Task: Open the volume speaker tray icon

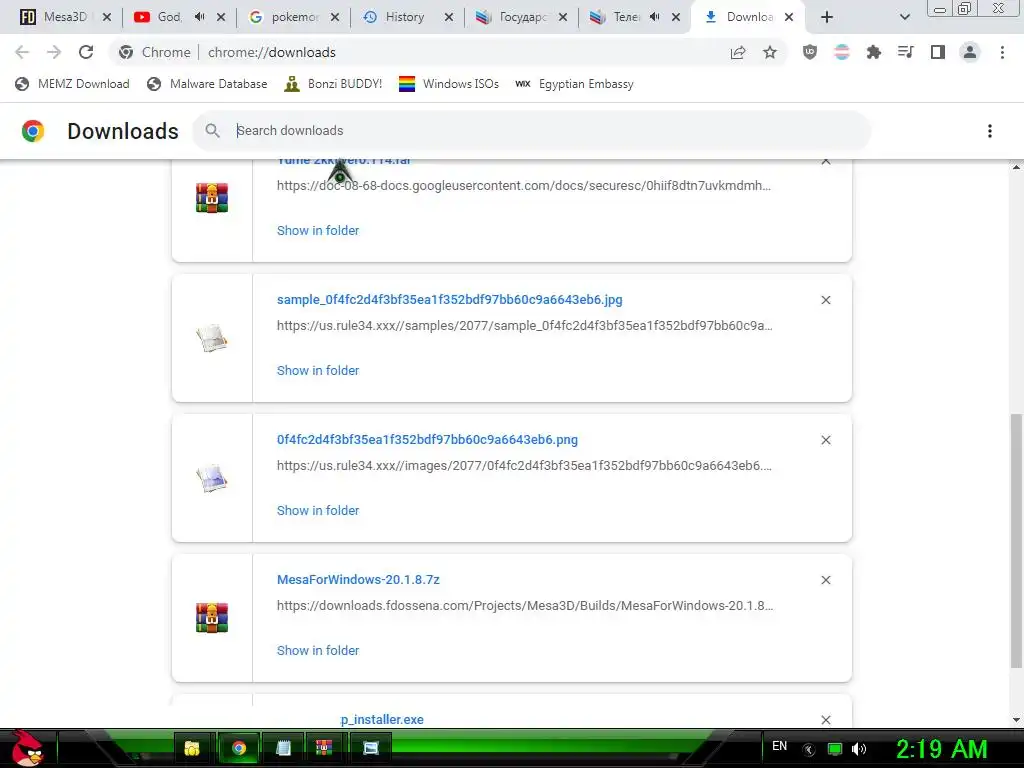Action: click(x=859, y=749)
